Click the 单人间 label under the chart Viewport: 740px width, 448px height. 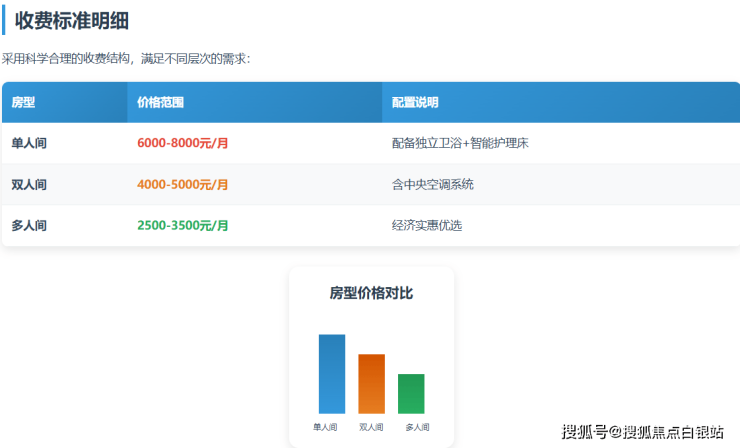click(x=325, y=427)
